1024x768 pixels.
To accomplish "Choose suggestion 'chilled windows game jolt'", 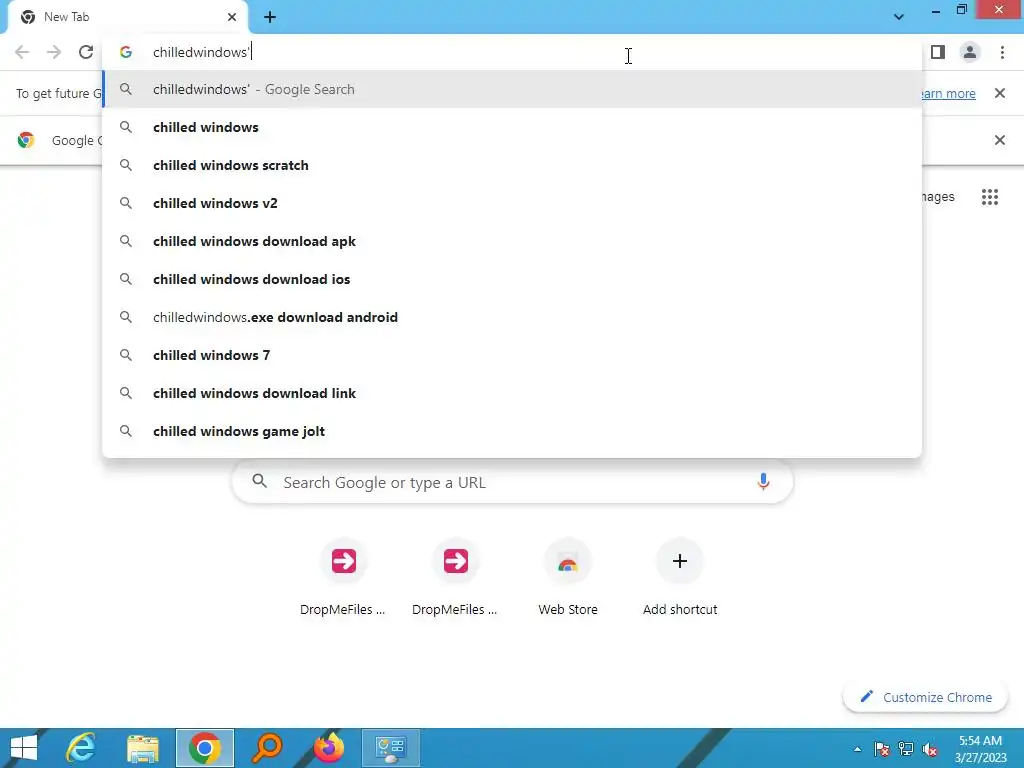I will (512, 431).
